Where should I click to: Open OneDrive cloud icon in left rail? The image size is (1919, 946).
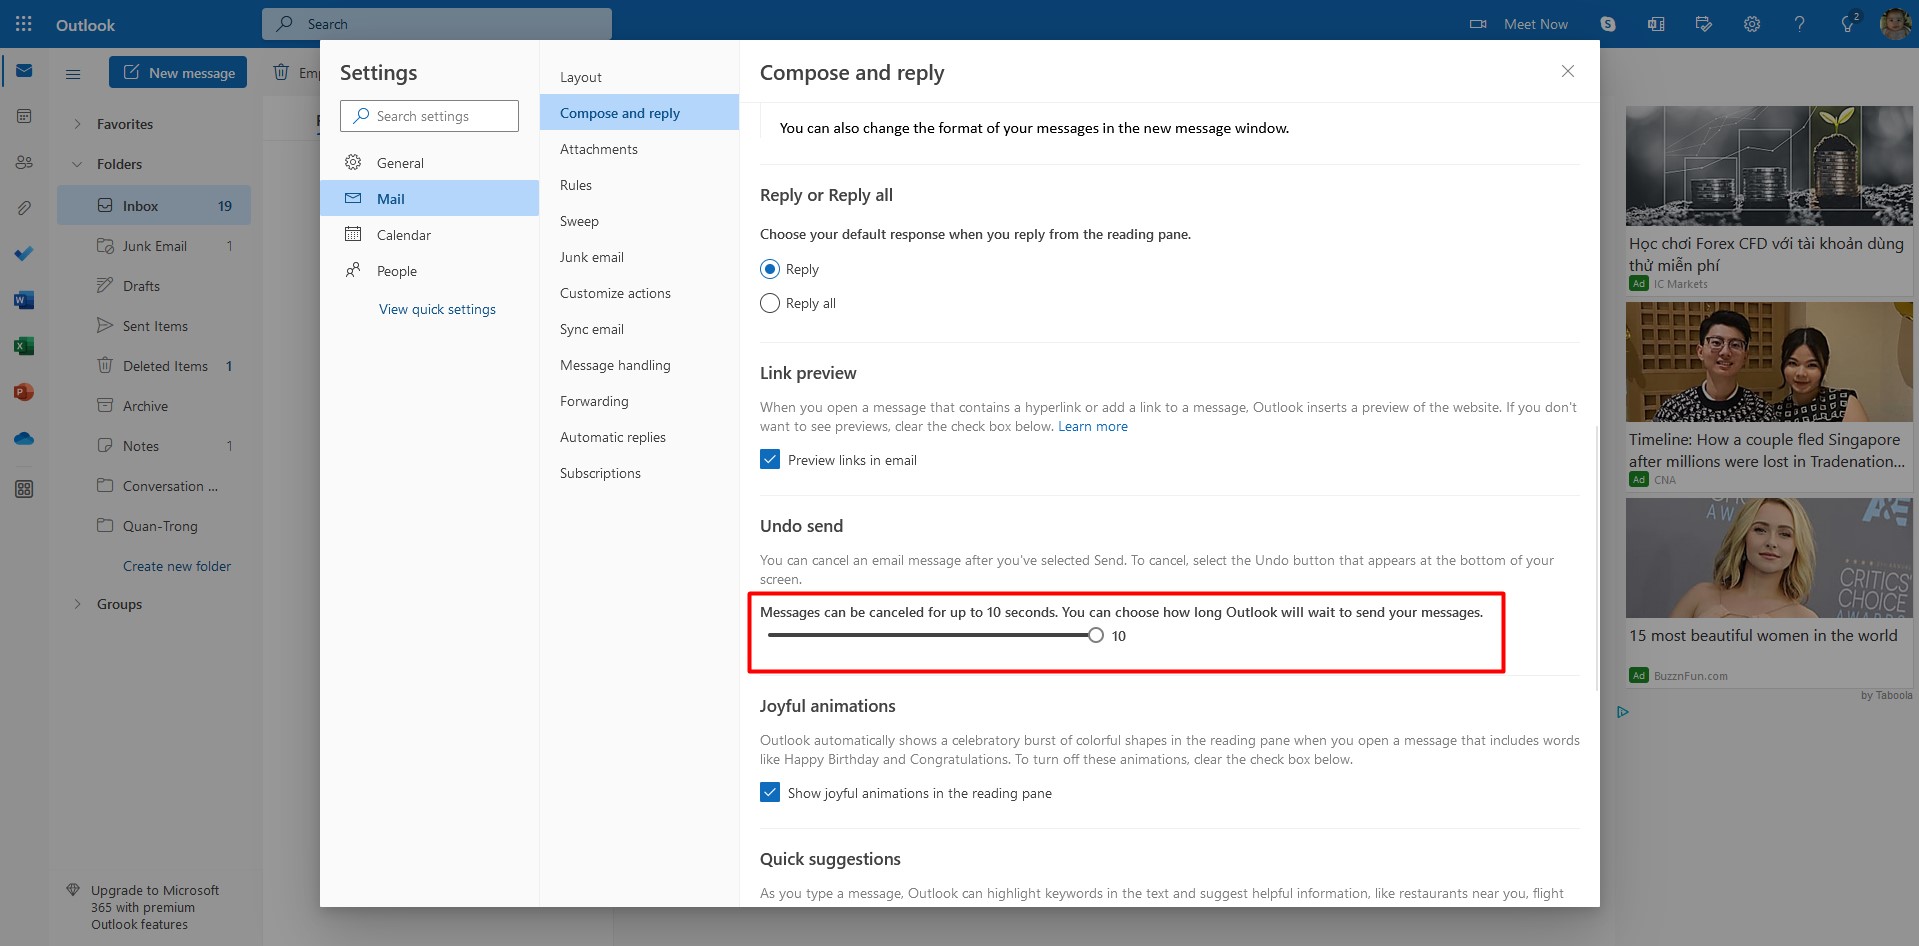[24, 439]
